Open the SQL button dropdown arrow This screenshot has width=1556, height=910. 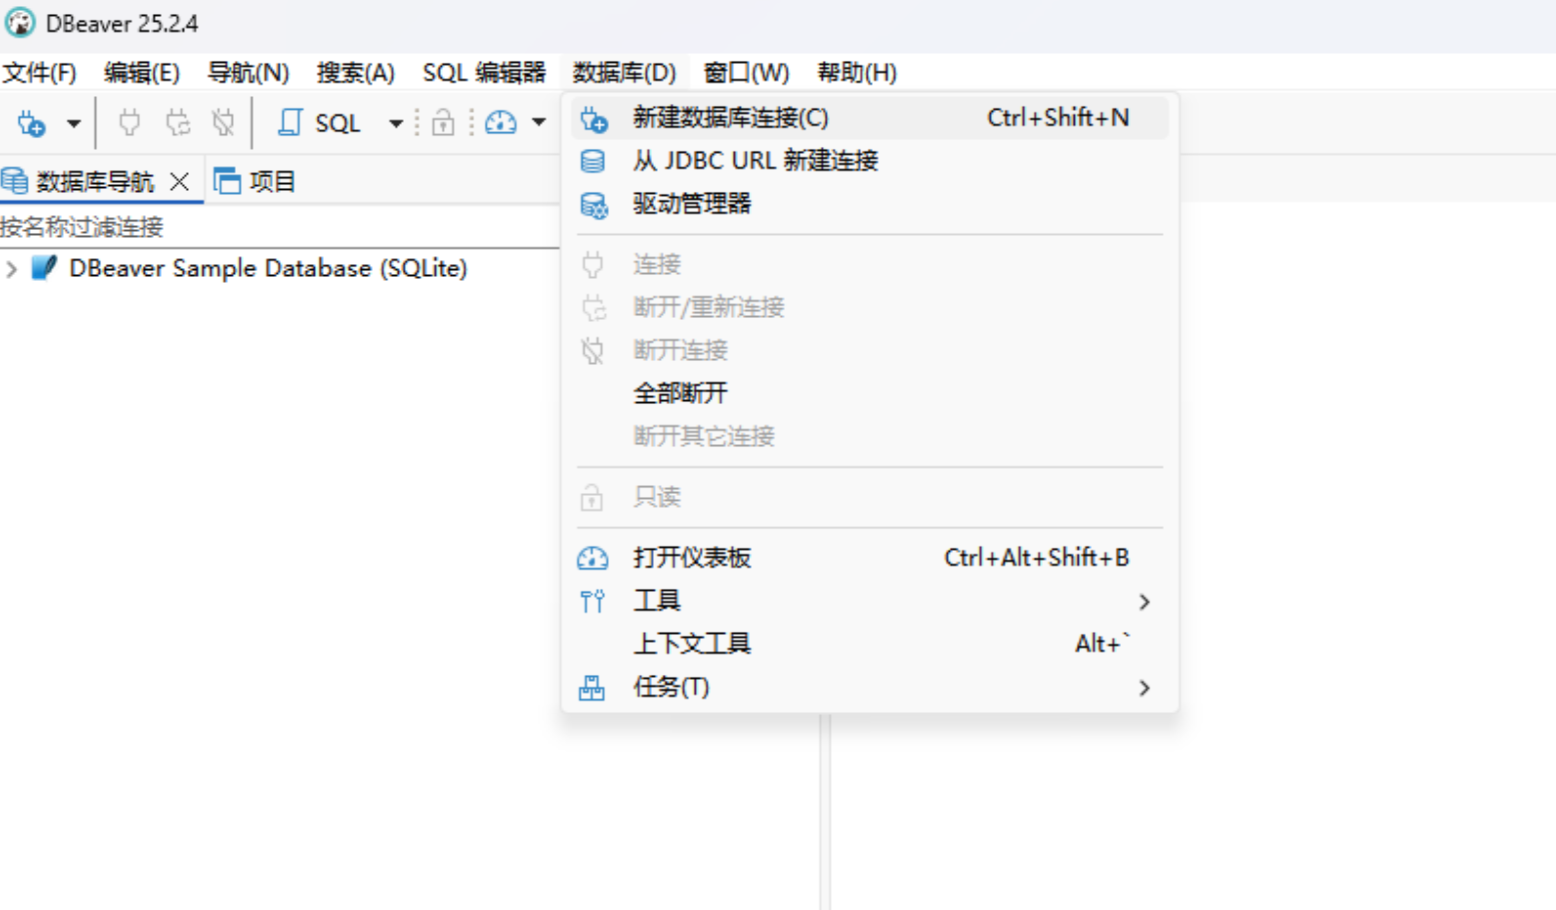(396, 124)
